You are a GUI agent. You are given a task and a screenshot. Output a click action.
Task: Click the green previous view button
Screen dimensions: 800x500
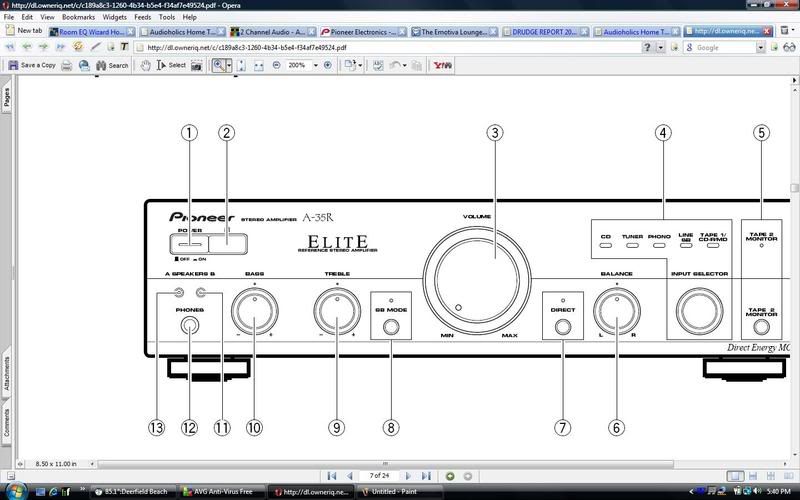pyautogui.click(x=450, y=476)
